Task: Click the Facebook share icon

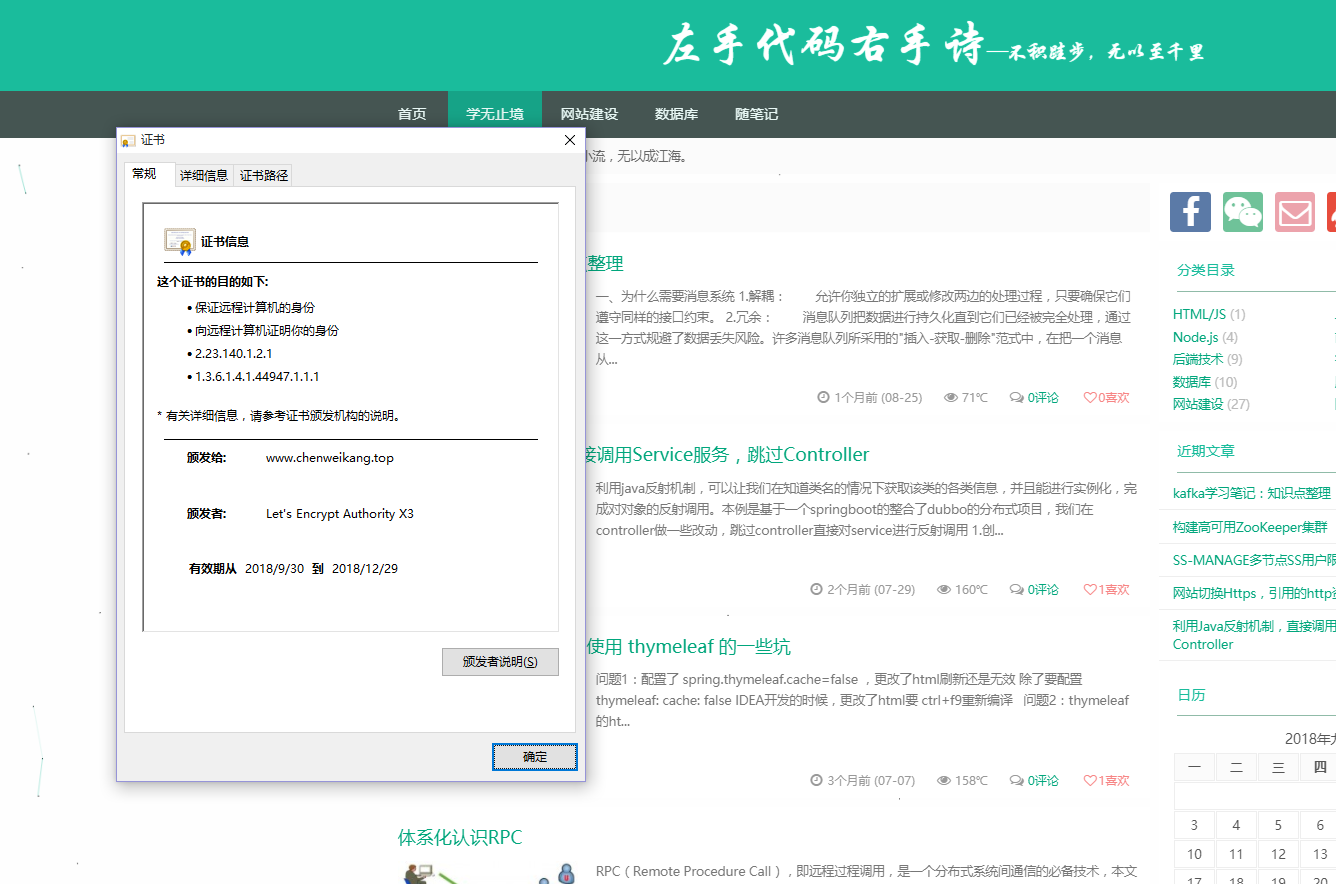Action: (1190, 212)
